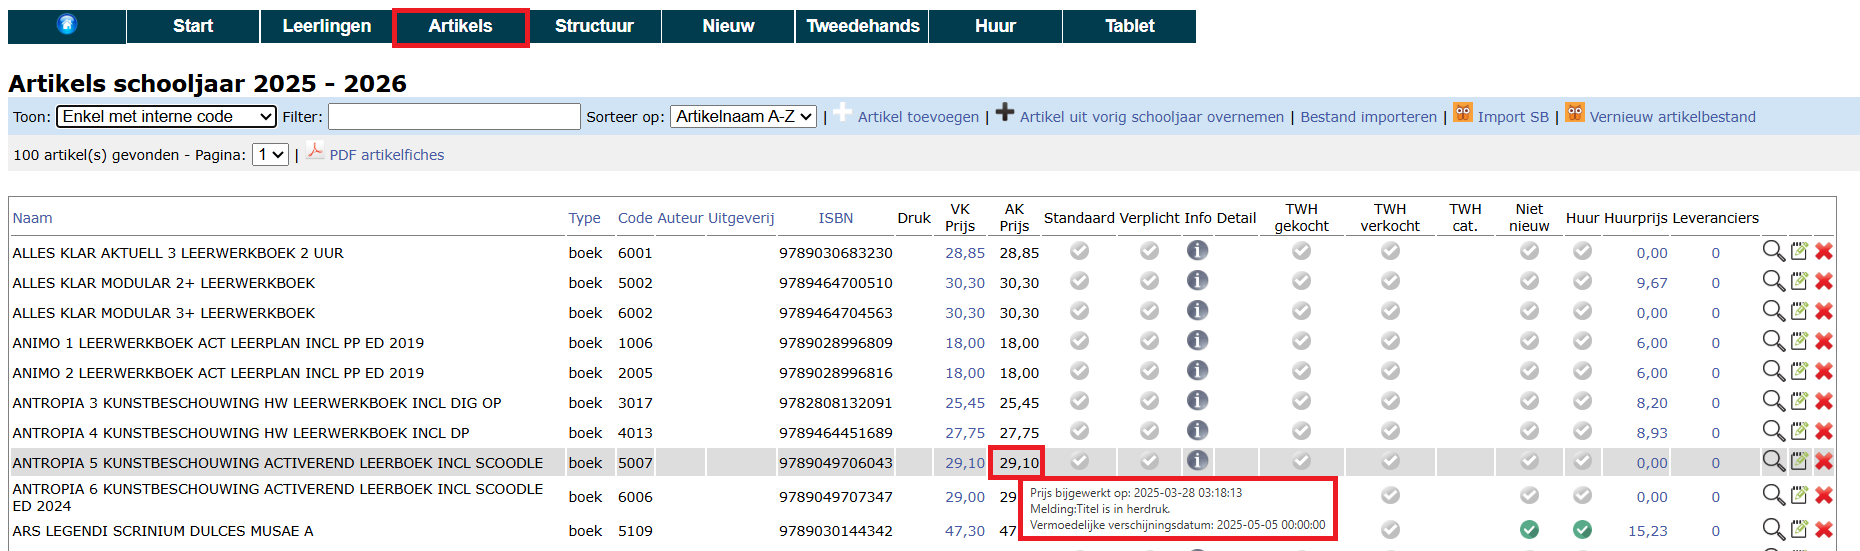Image resolution: width=1860 pixels, height=551 pixels.
Task: Click huurprijs 8,93 for ANTROPIA 4
Action: click(1652, 433)
